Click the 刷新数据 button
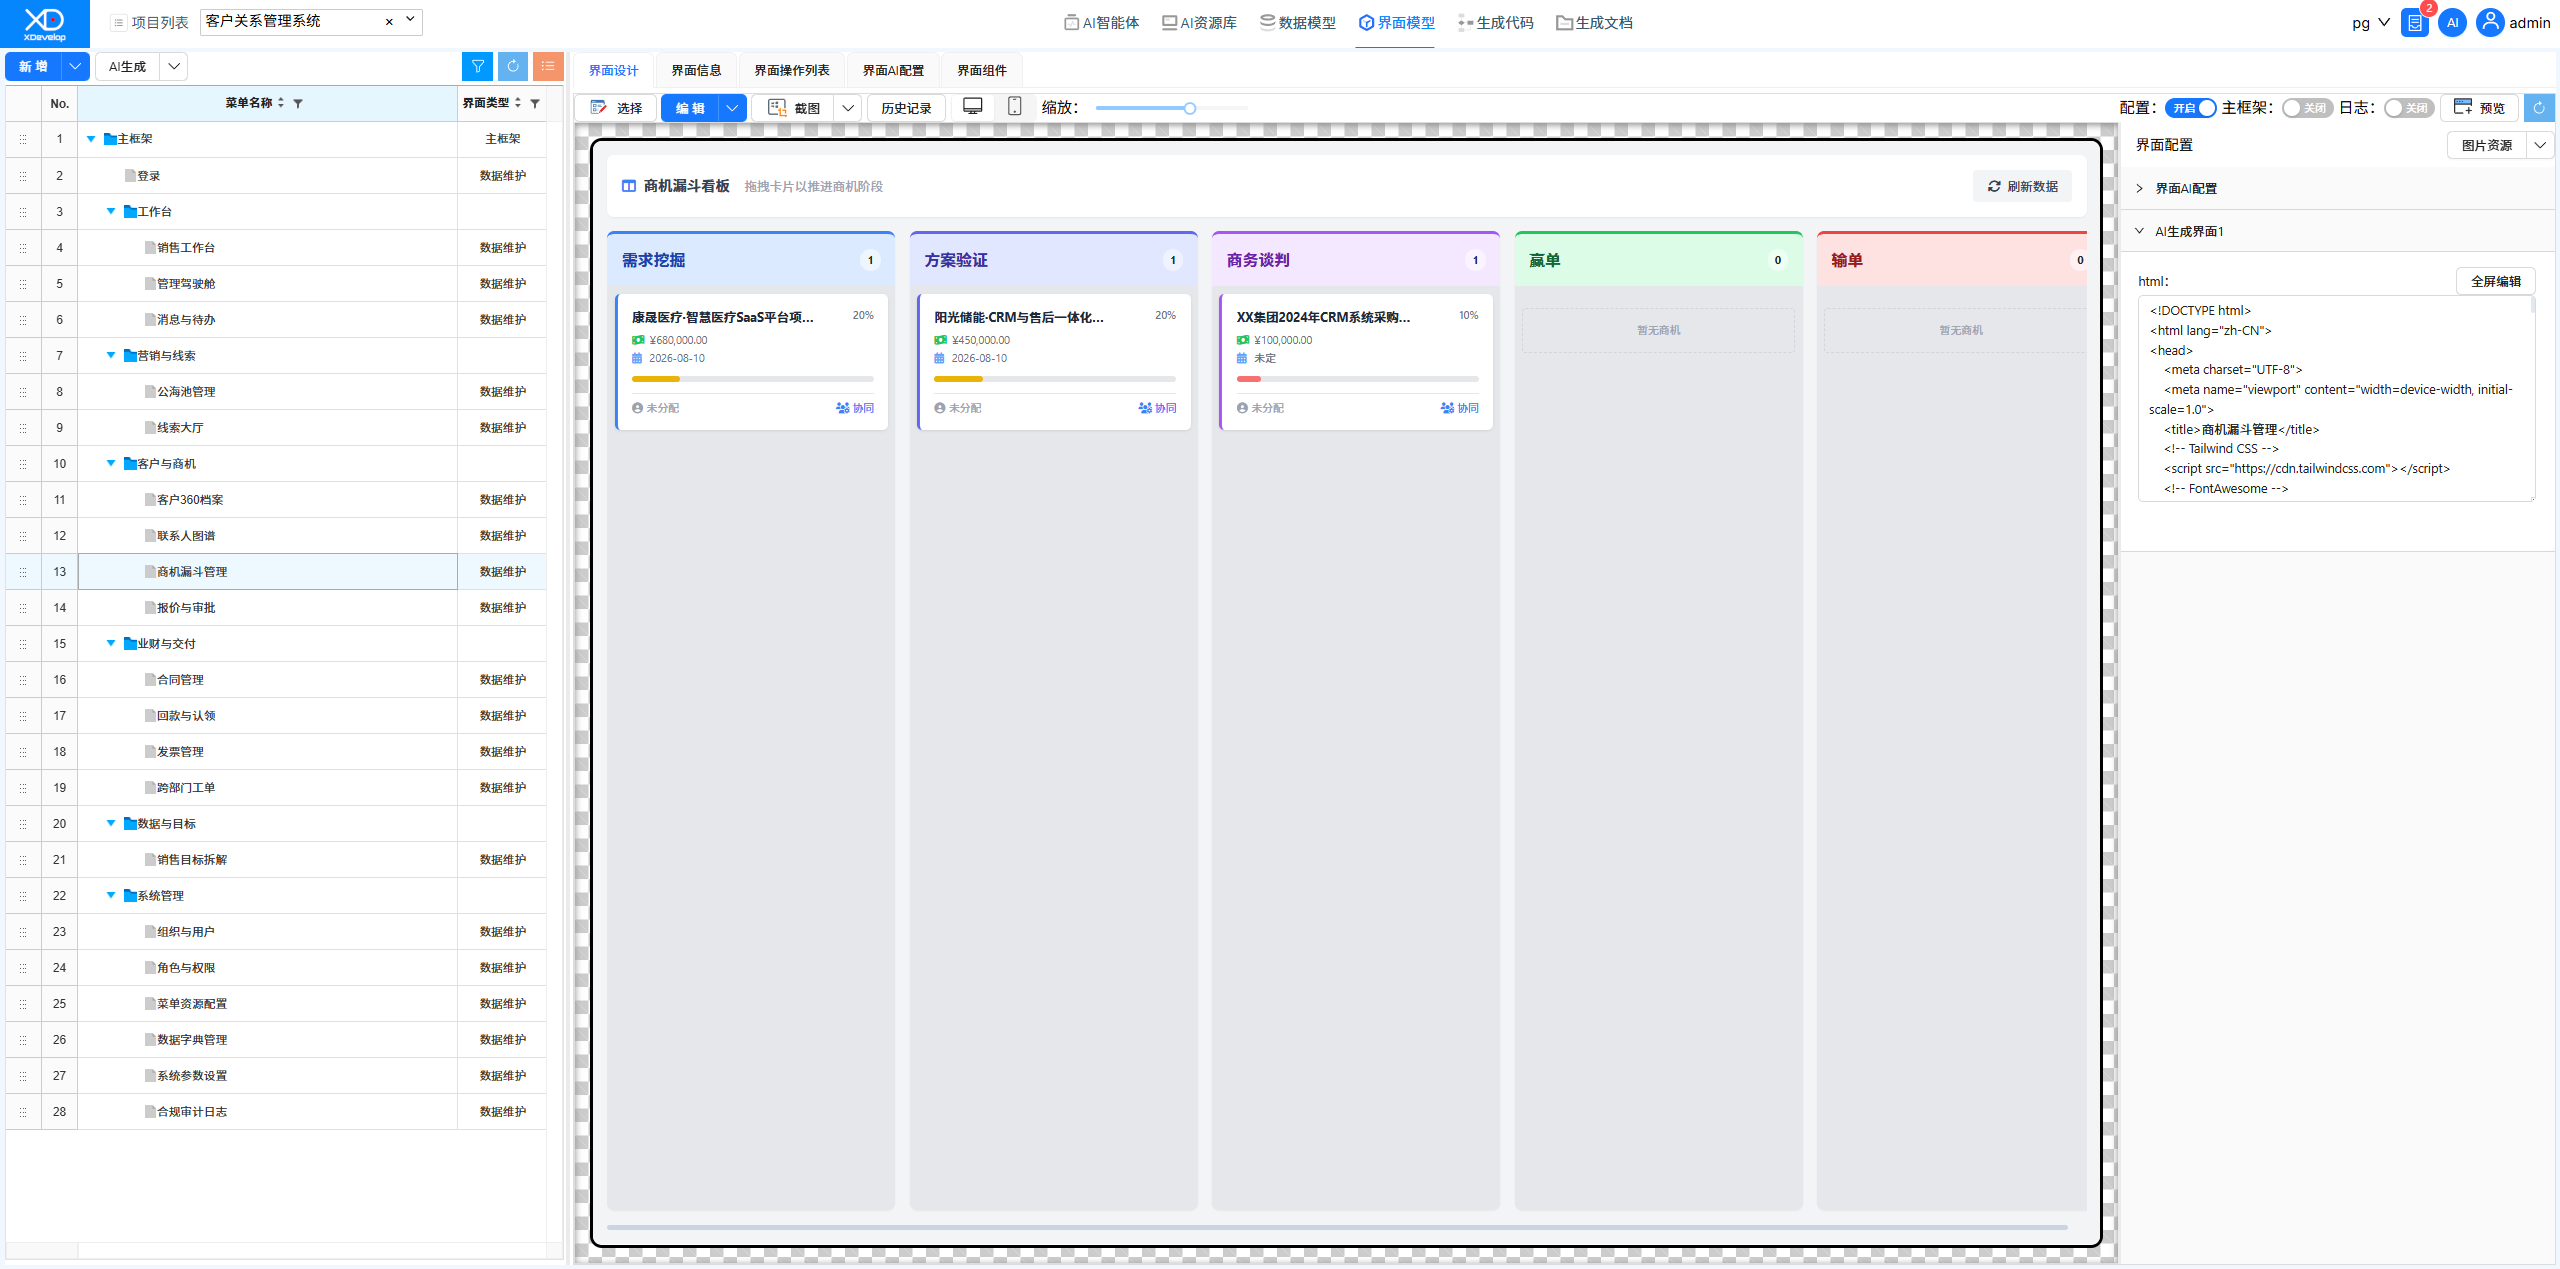2560x1269 pixels. click(x=2022, y=186)
